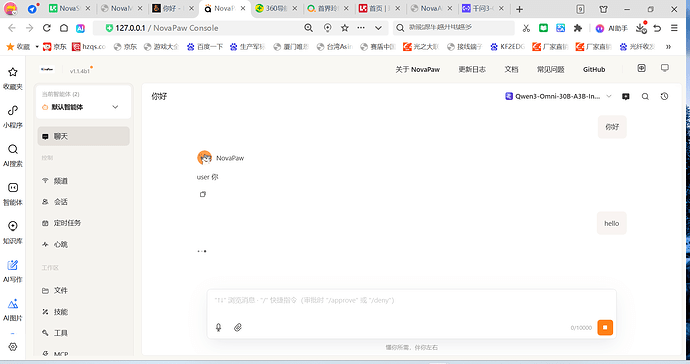Open the AI写作 sidebar icon
The image size is (690, 364).
[x=13, y=265]
